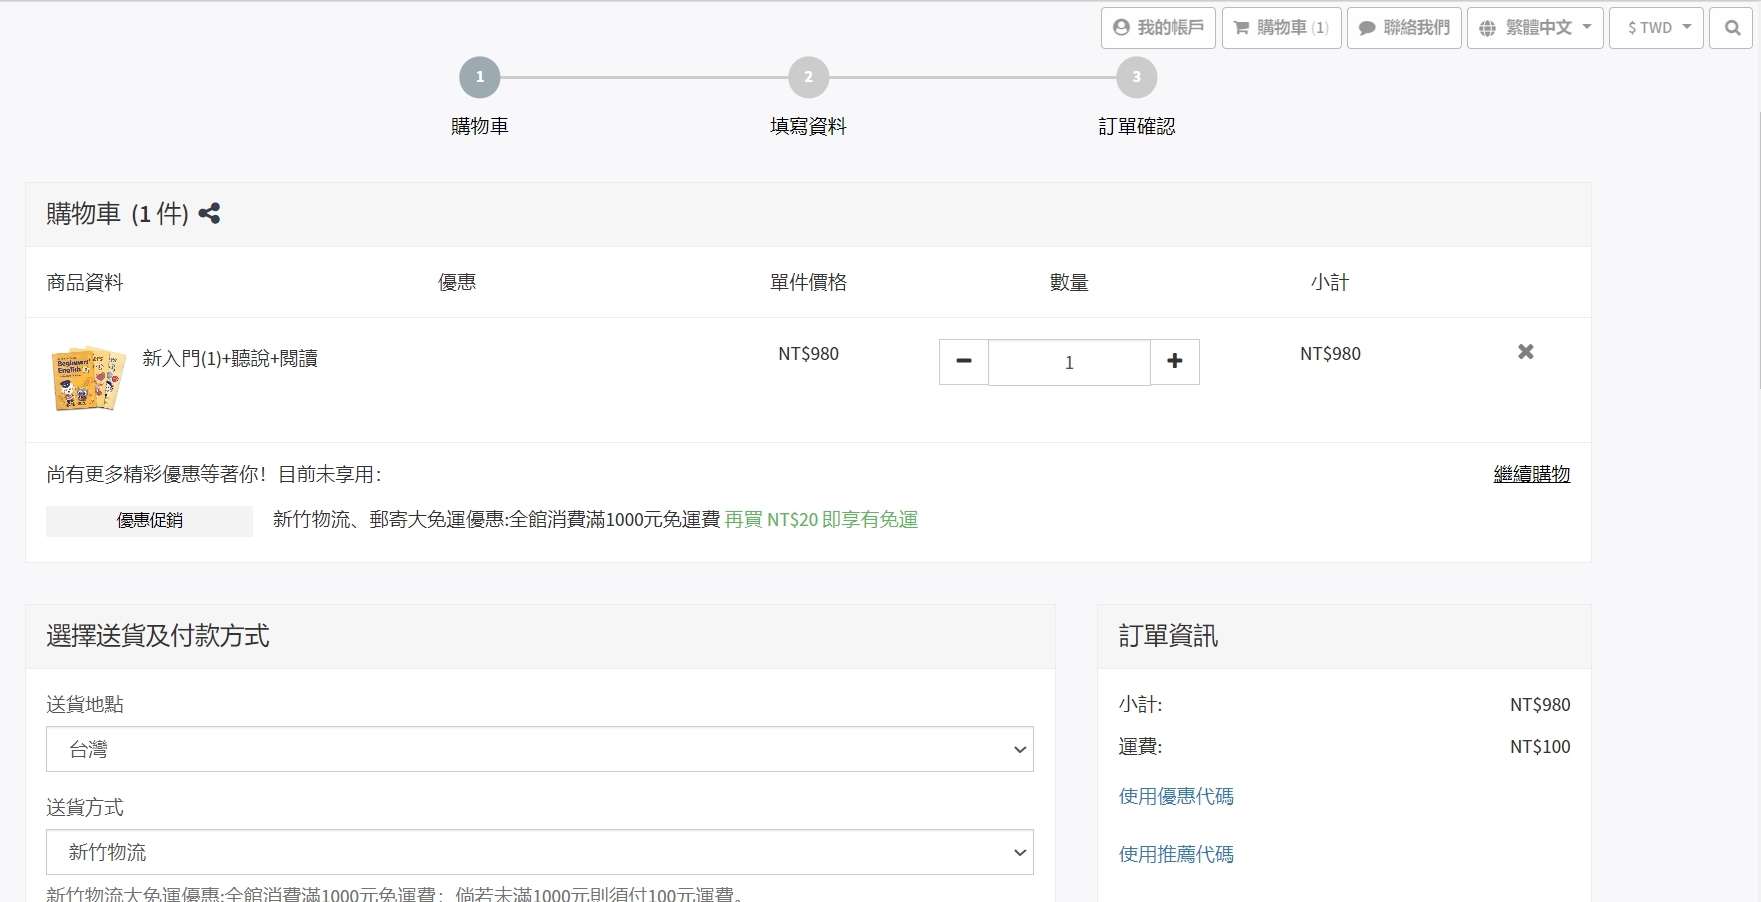
Task: Expand the 繁體中文 language dropdown
Action: (x=1535, y=28)
